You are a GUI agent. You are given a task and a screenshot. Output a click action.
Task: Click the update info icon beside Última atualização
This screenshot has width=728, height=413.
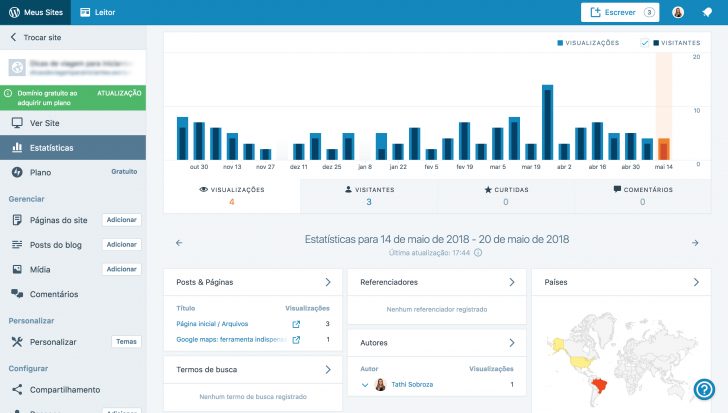pos(478,253)
